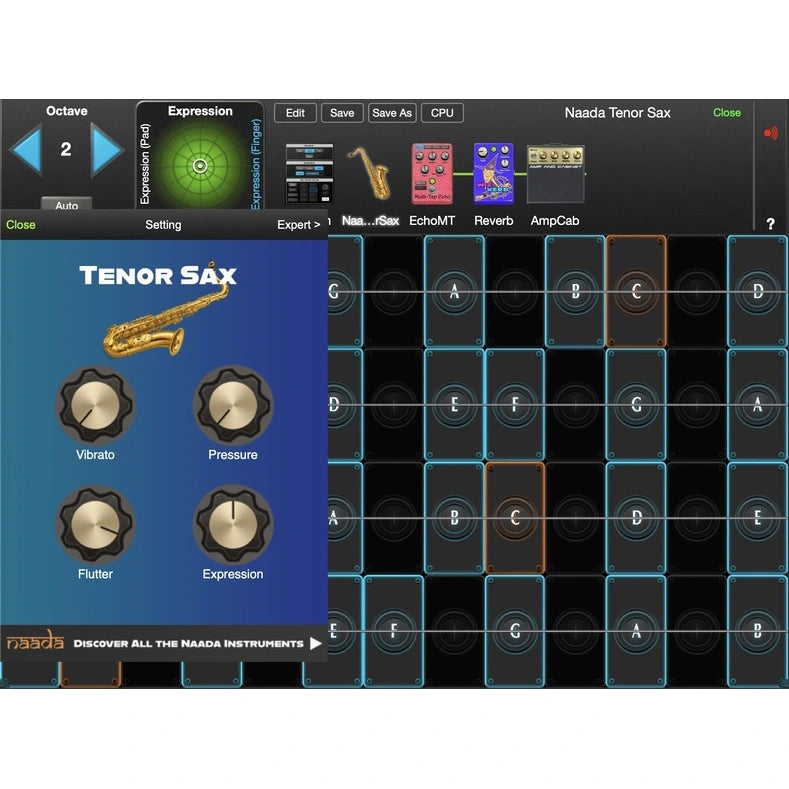This screenshot has width=789, height=789.
Task: Tap the dark sharp pad between A and B top row
Action: point(515,291)
